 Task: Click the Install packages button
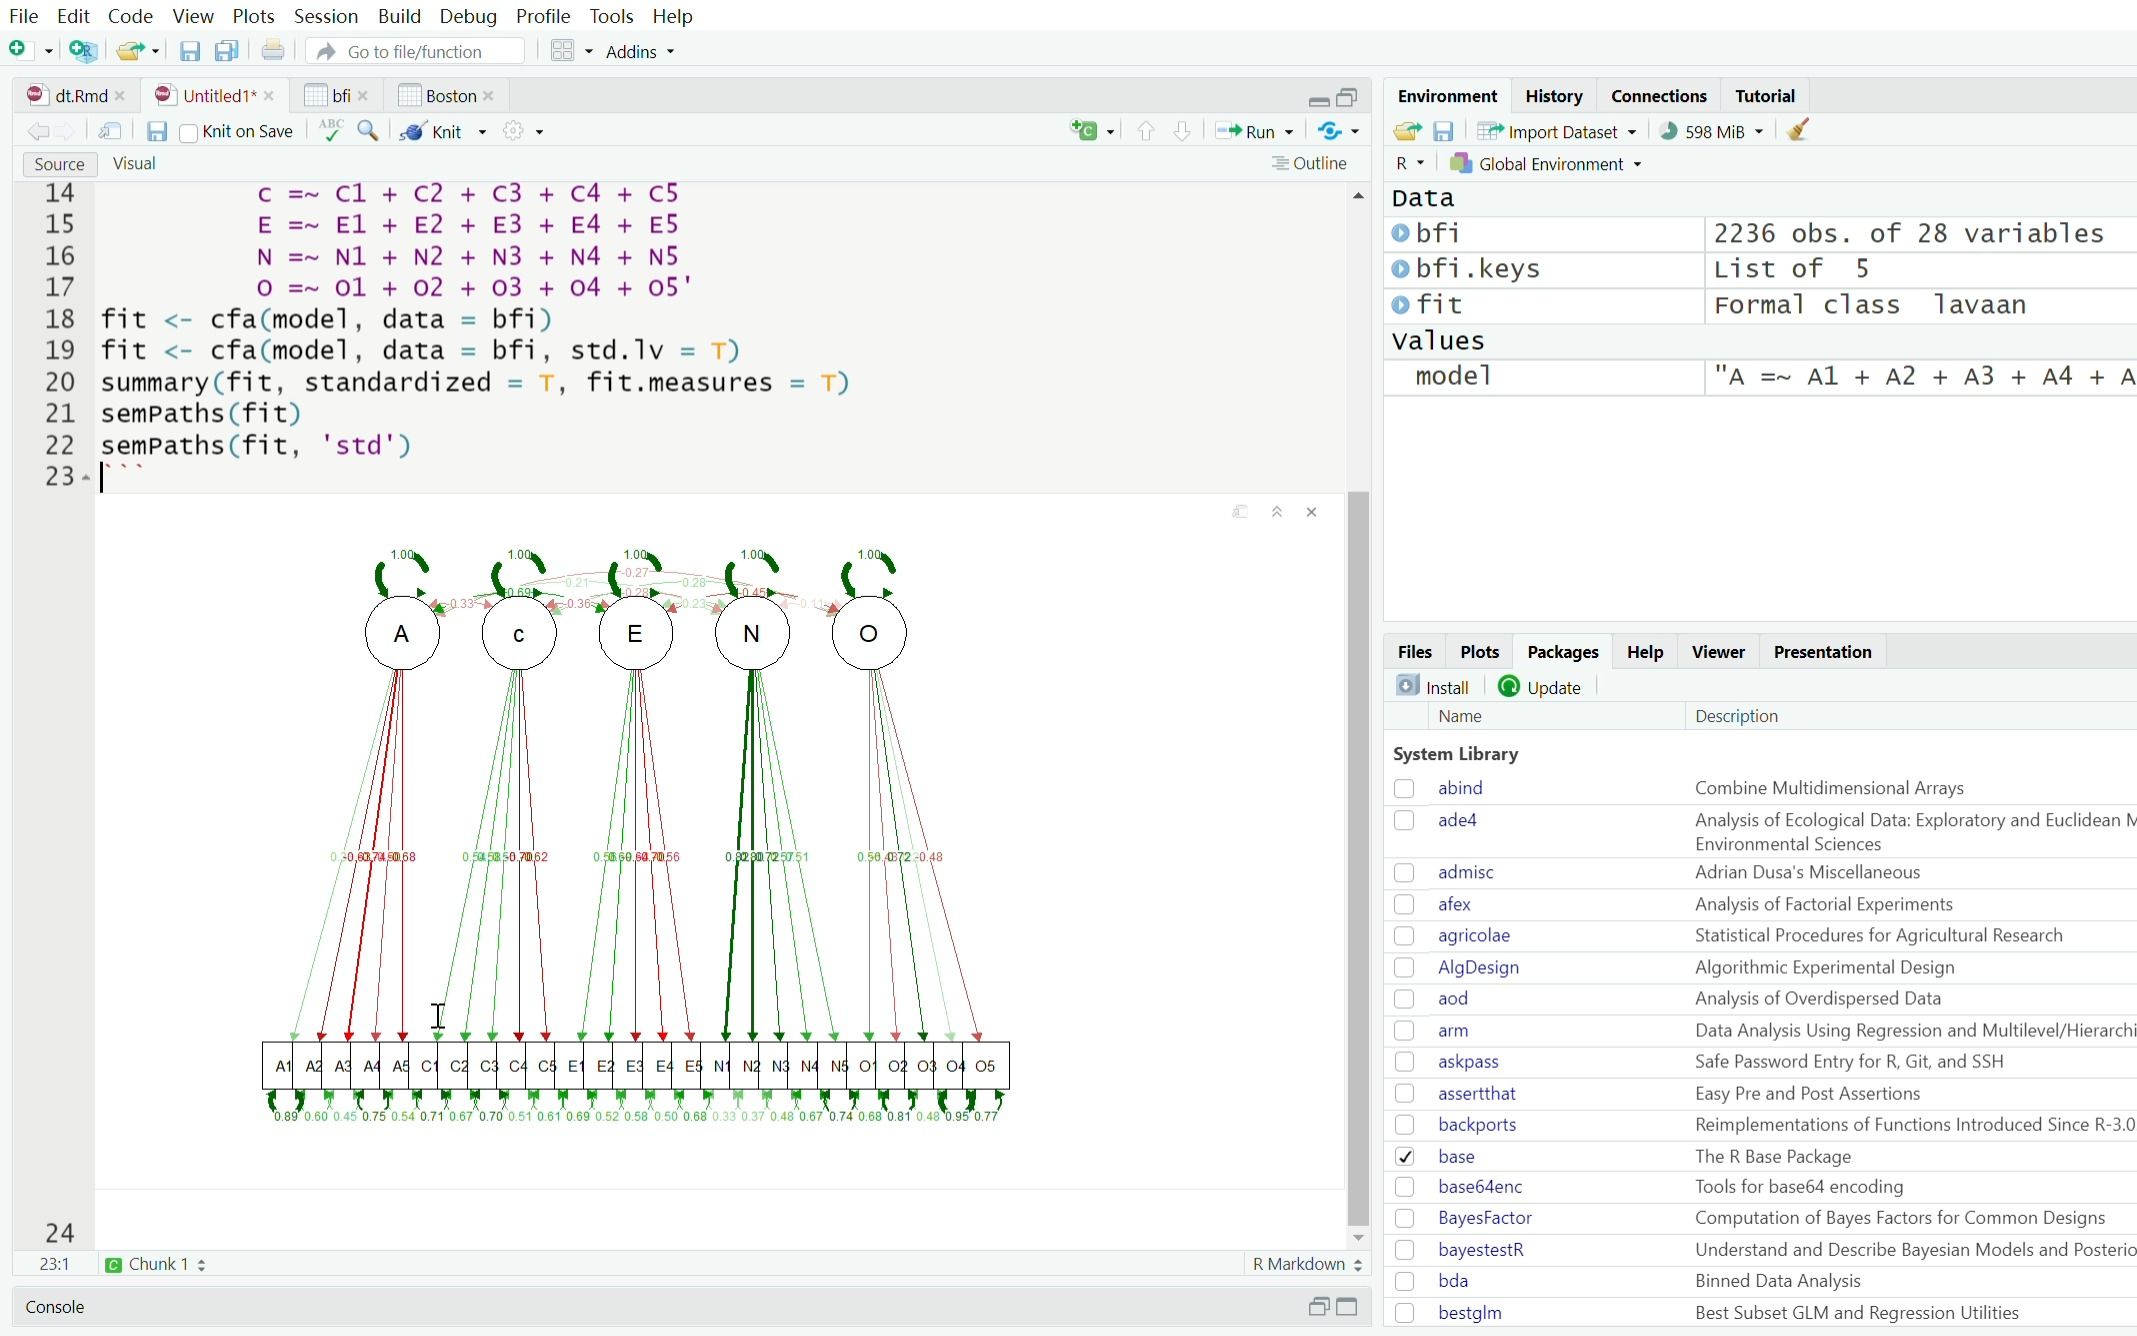1433,687
